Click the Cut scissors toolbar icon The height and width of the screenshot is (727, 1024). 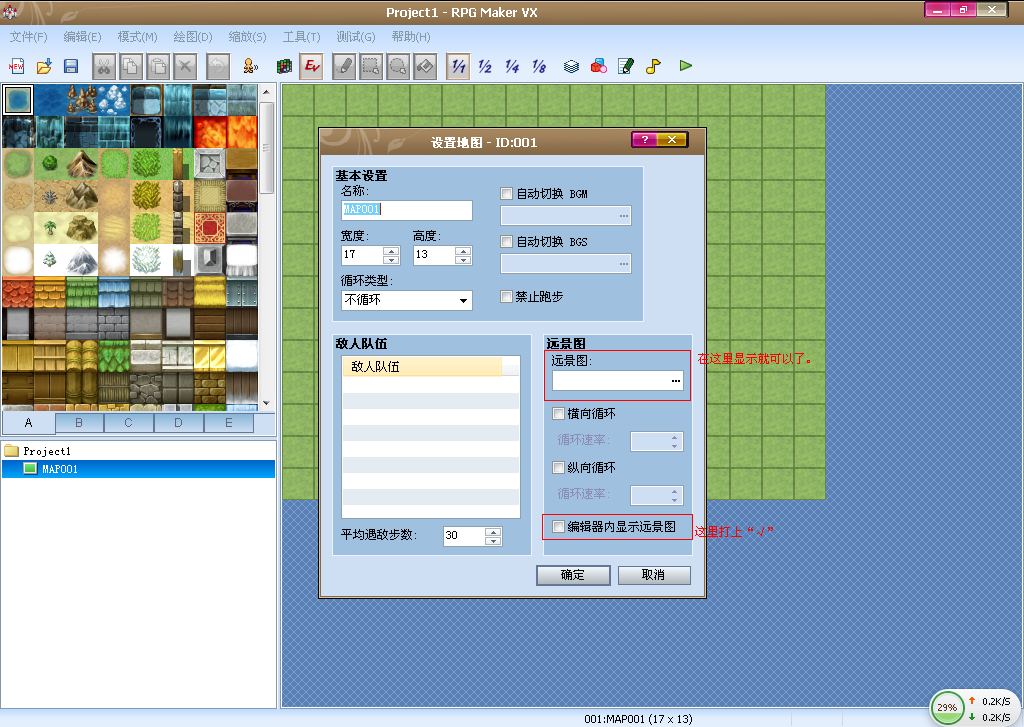(x=104, y=66)
